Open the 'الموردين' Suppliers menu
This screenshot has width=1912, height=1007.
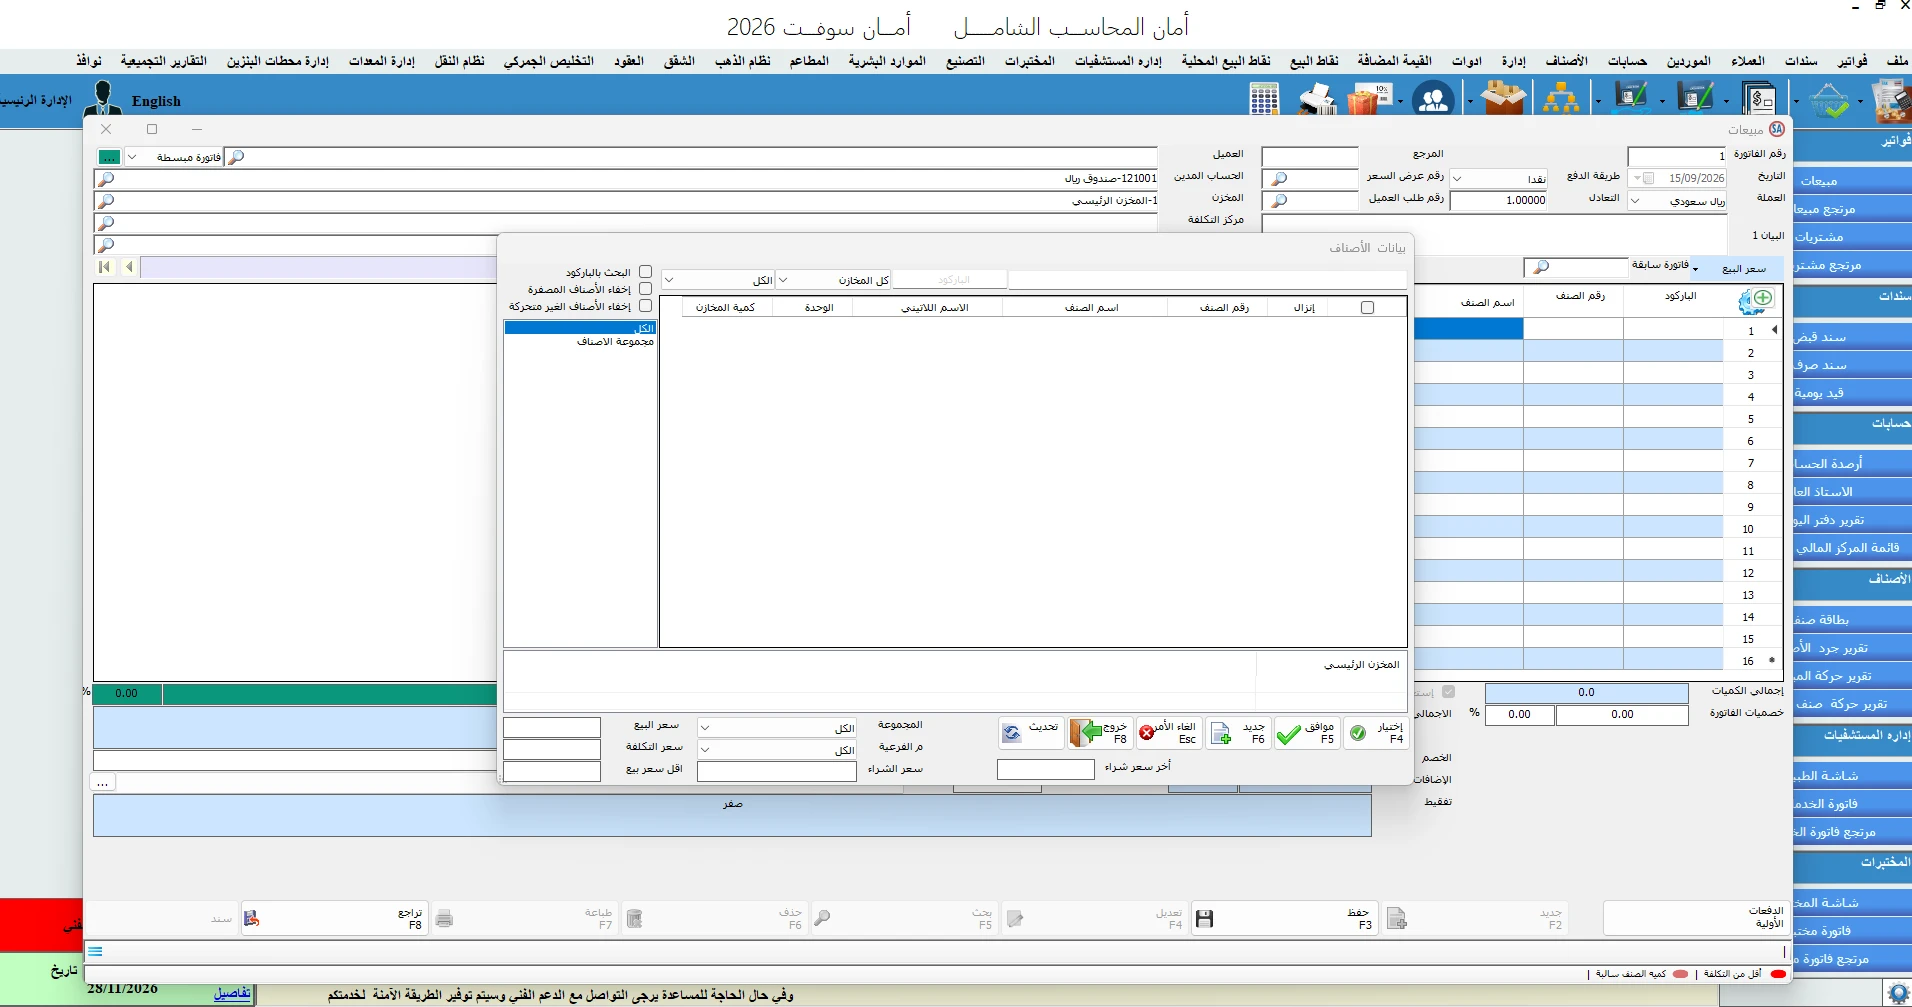click(1689, 61)
